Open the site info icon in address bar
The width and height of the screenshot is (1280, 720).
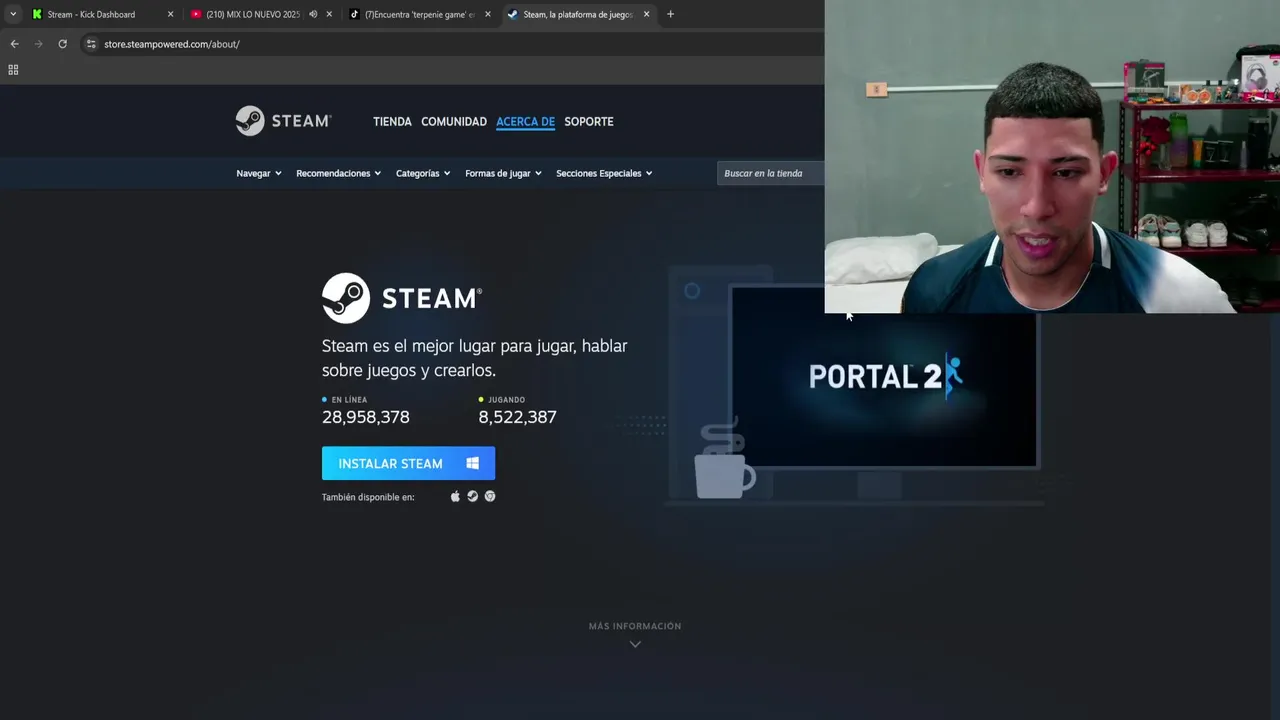(91, 44)
